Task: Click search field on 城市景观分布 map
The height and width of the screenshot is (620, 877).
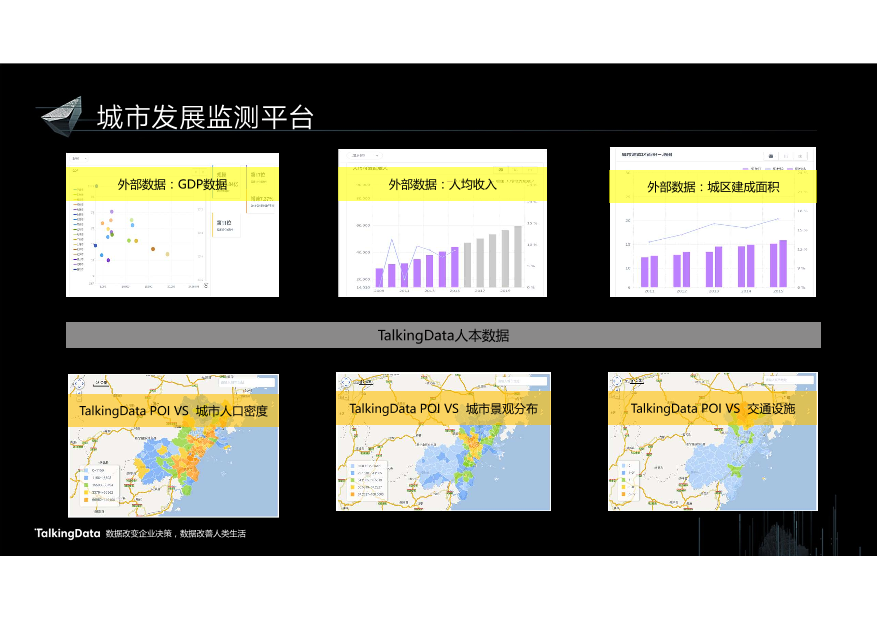Action: pos(520,381)
